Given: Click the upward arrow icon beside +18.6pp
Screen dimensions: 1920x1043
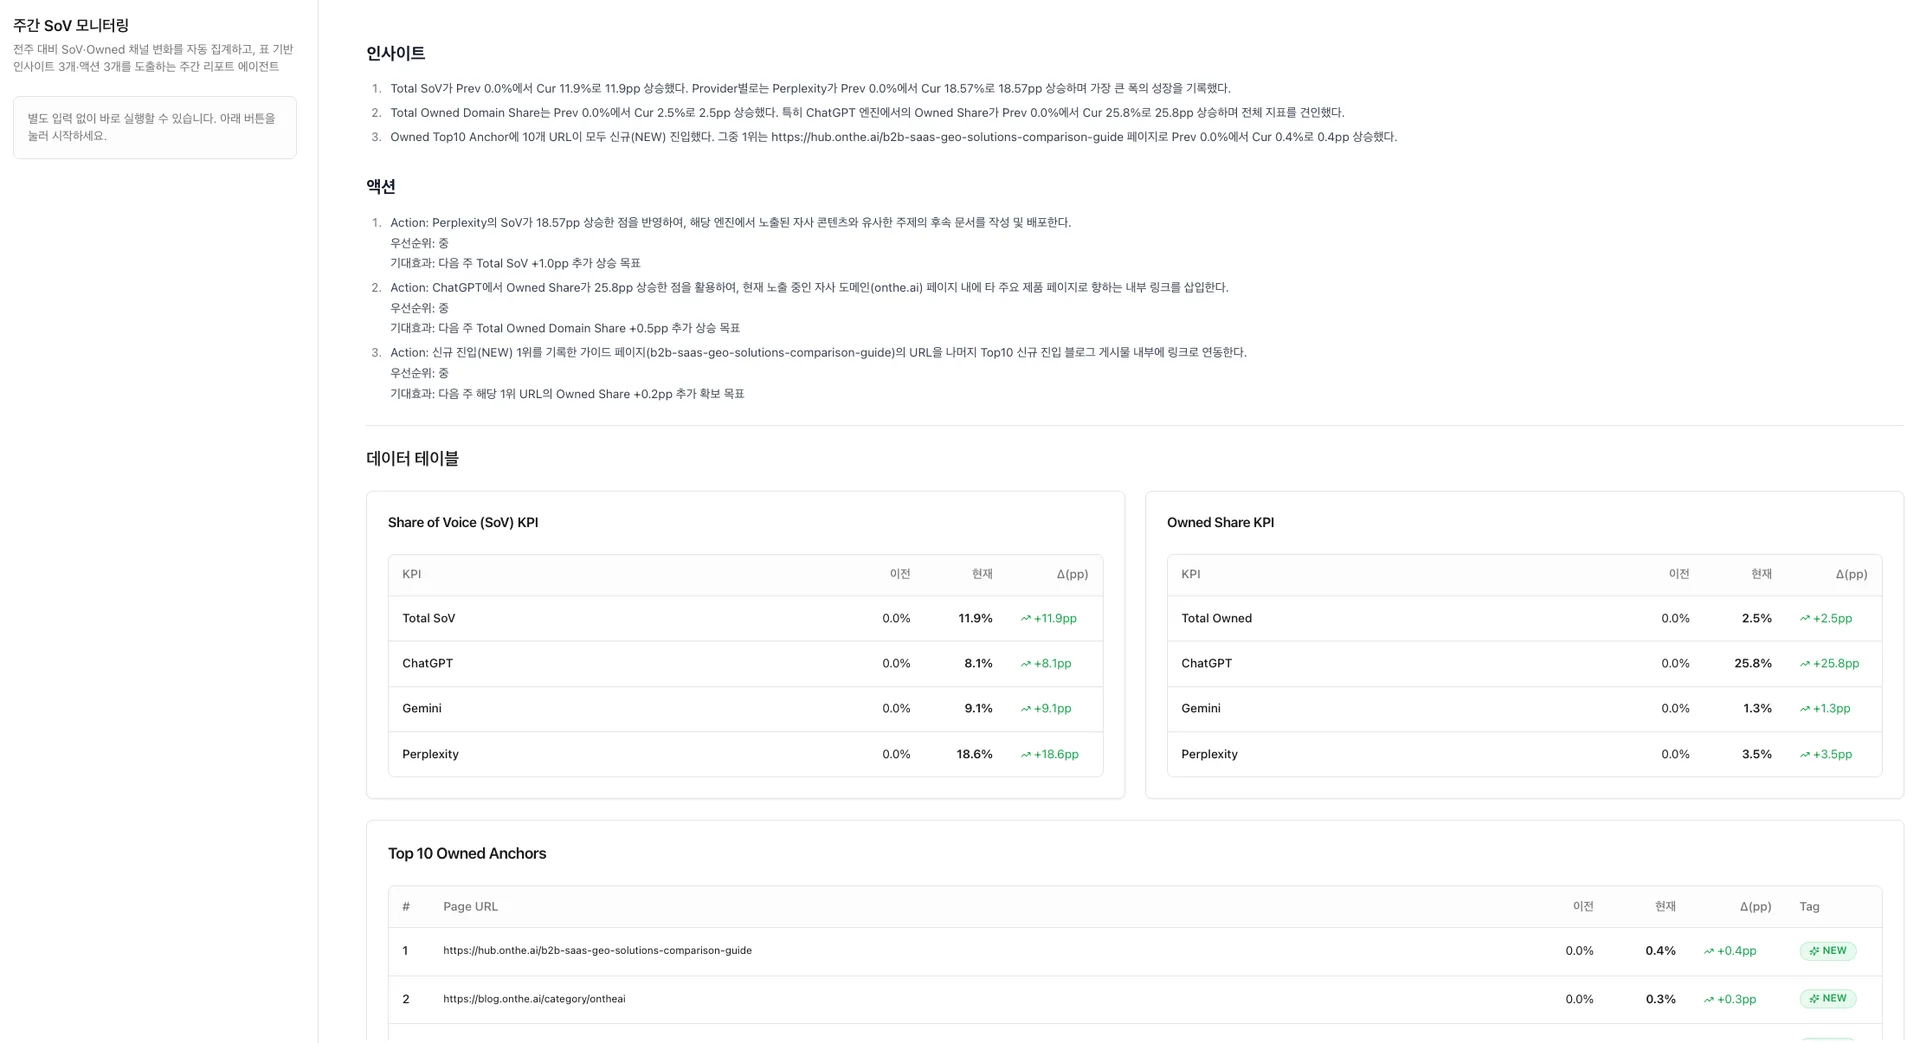Looking at the screenshot, I should (x=1025, y=755).
